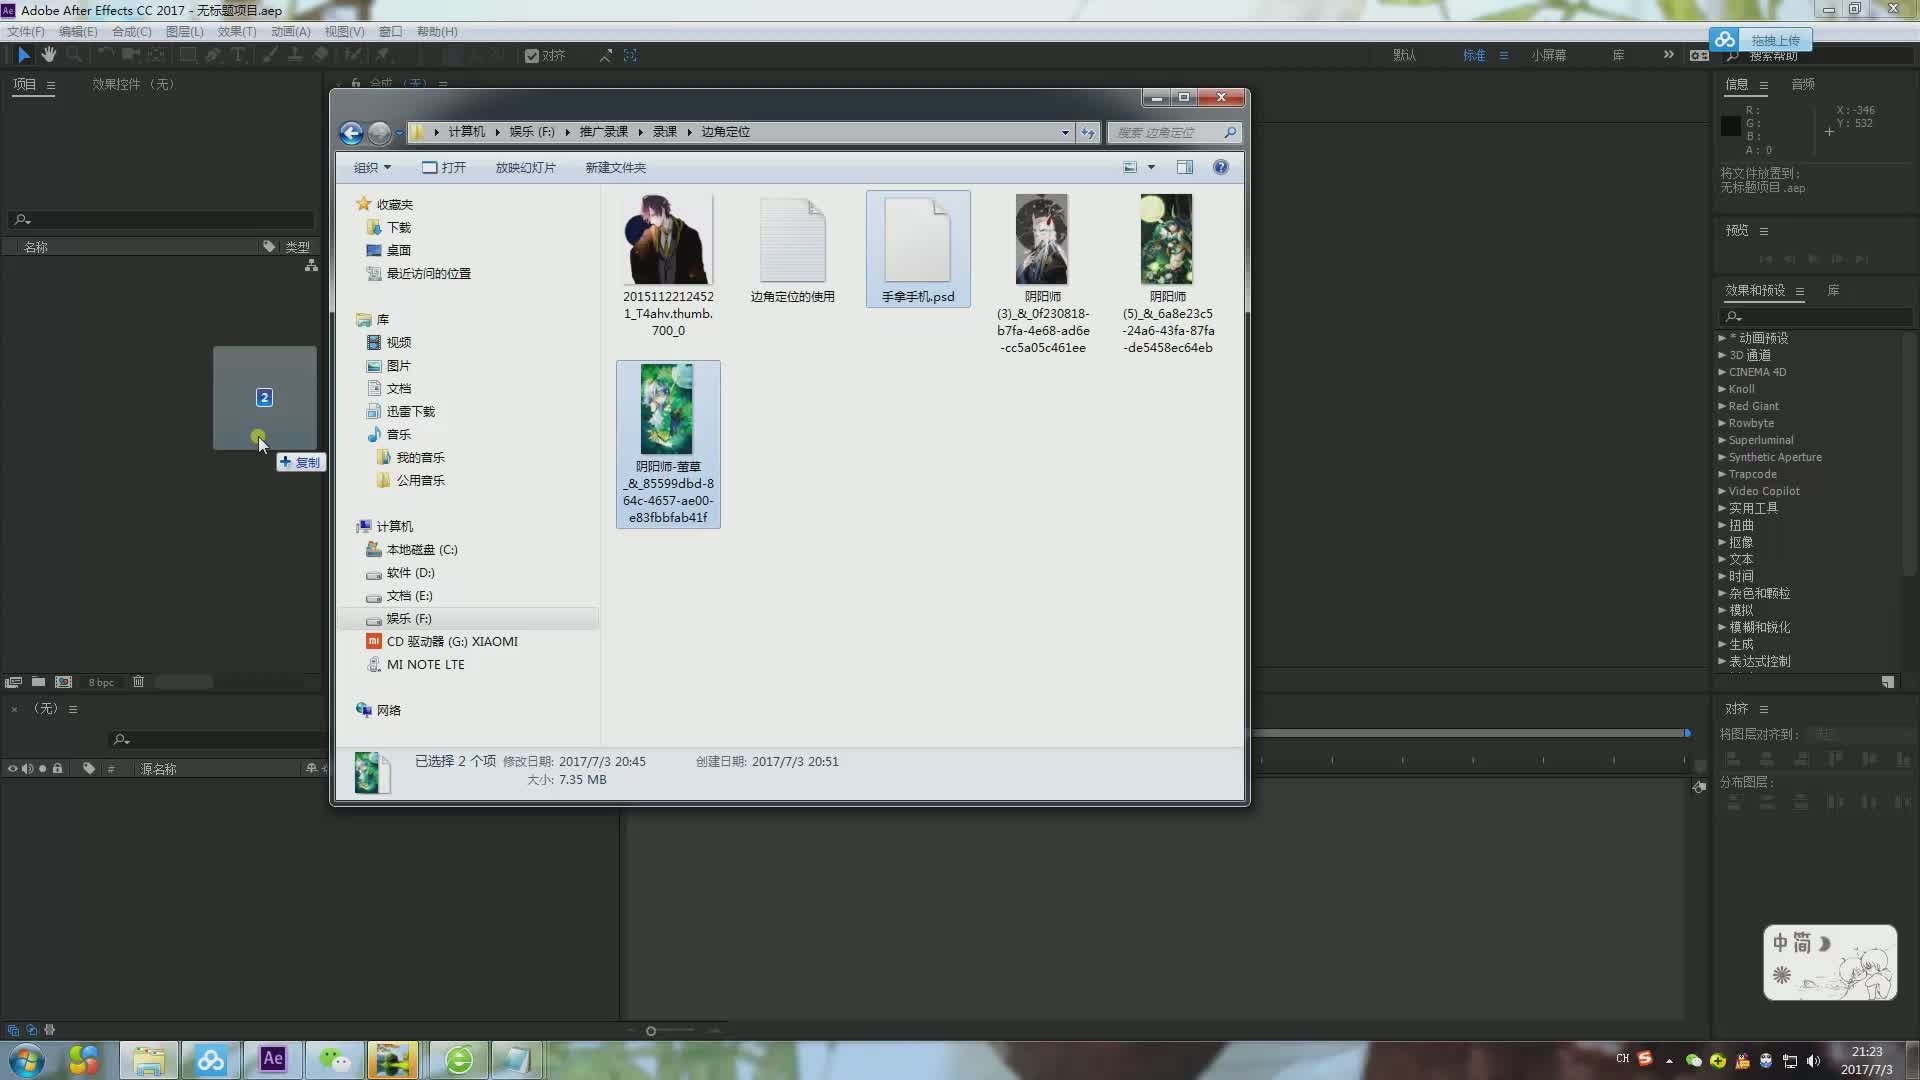The height and width of the screenshot is (1080, 1920).
Task: Select the Selection (arrow) tool
Action: click(x=24, y=55)
